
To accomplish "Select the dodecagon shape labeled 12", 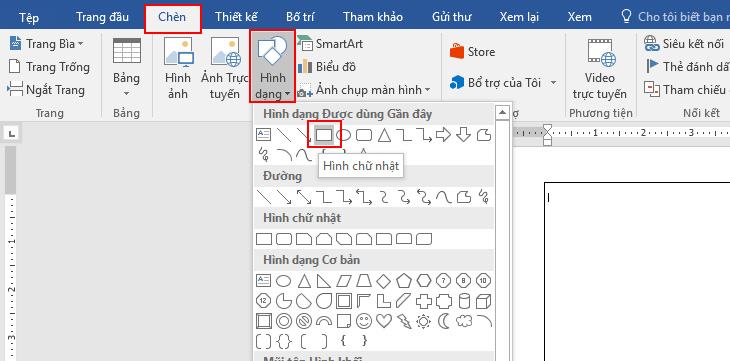I will click(264, 301).
